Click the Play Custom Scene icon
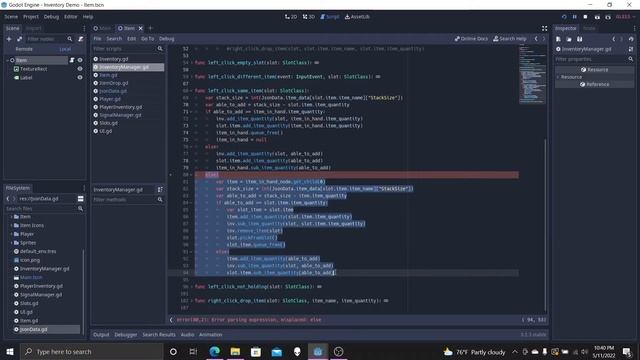This screenshot has width=640, height=360. click(608, 17)
